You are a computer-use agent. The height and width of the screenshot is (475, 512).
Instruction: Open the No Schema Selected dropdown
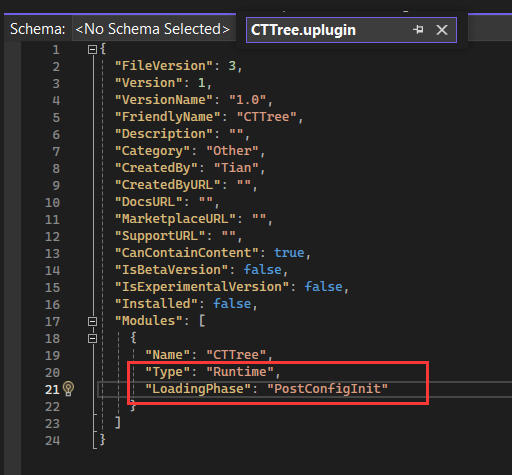152,29
